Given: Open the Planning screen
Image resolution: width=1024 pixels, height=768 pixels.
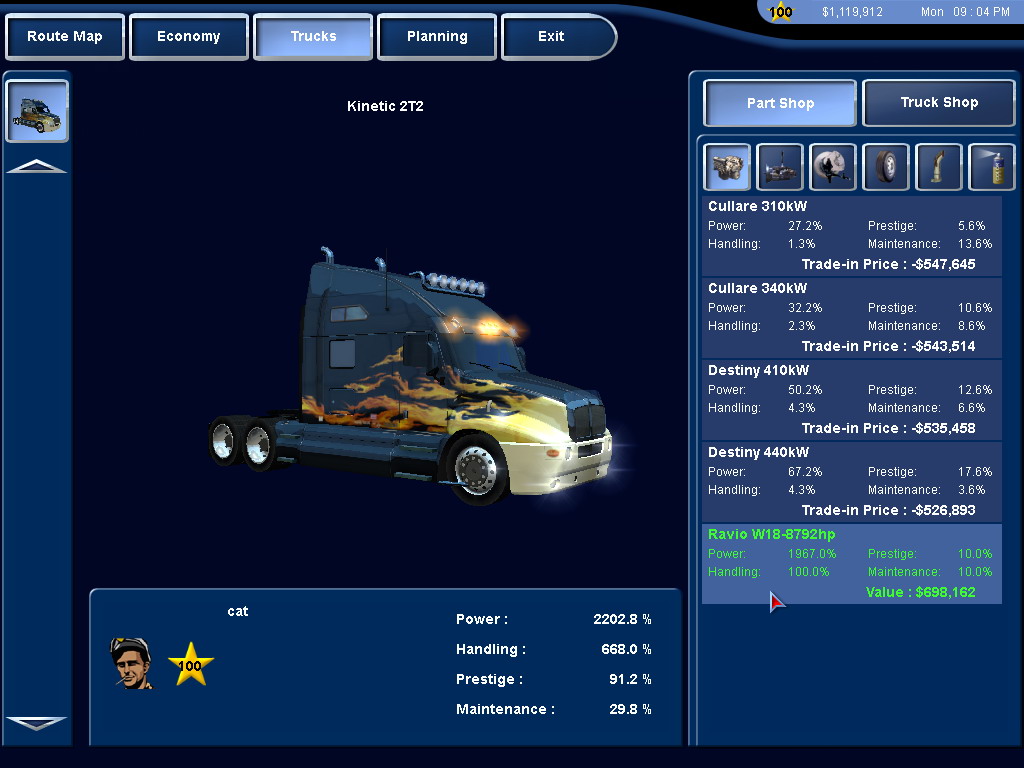Looking at the screenshot, I should 437,37.
